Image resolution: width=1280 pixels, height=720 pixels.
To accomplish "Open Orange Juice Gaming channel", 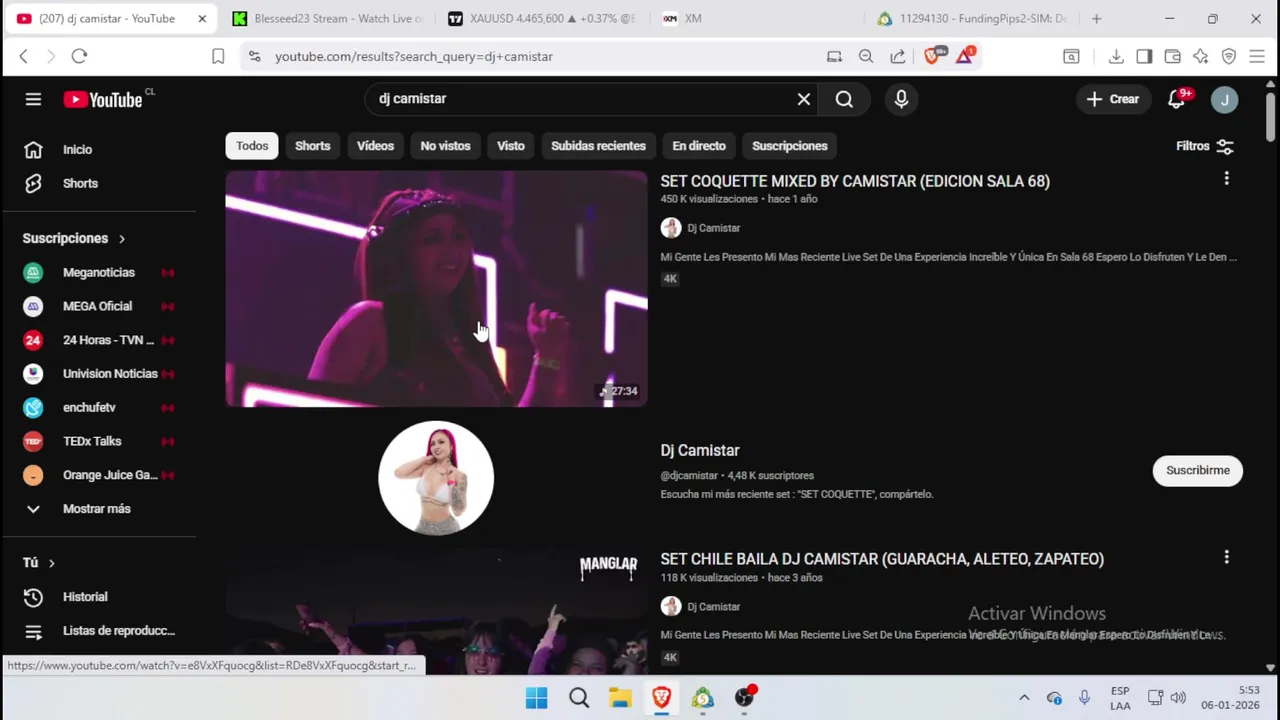I will [x=98, y=475].
